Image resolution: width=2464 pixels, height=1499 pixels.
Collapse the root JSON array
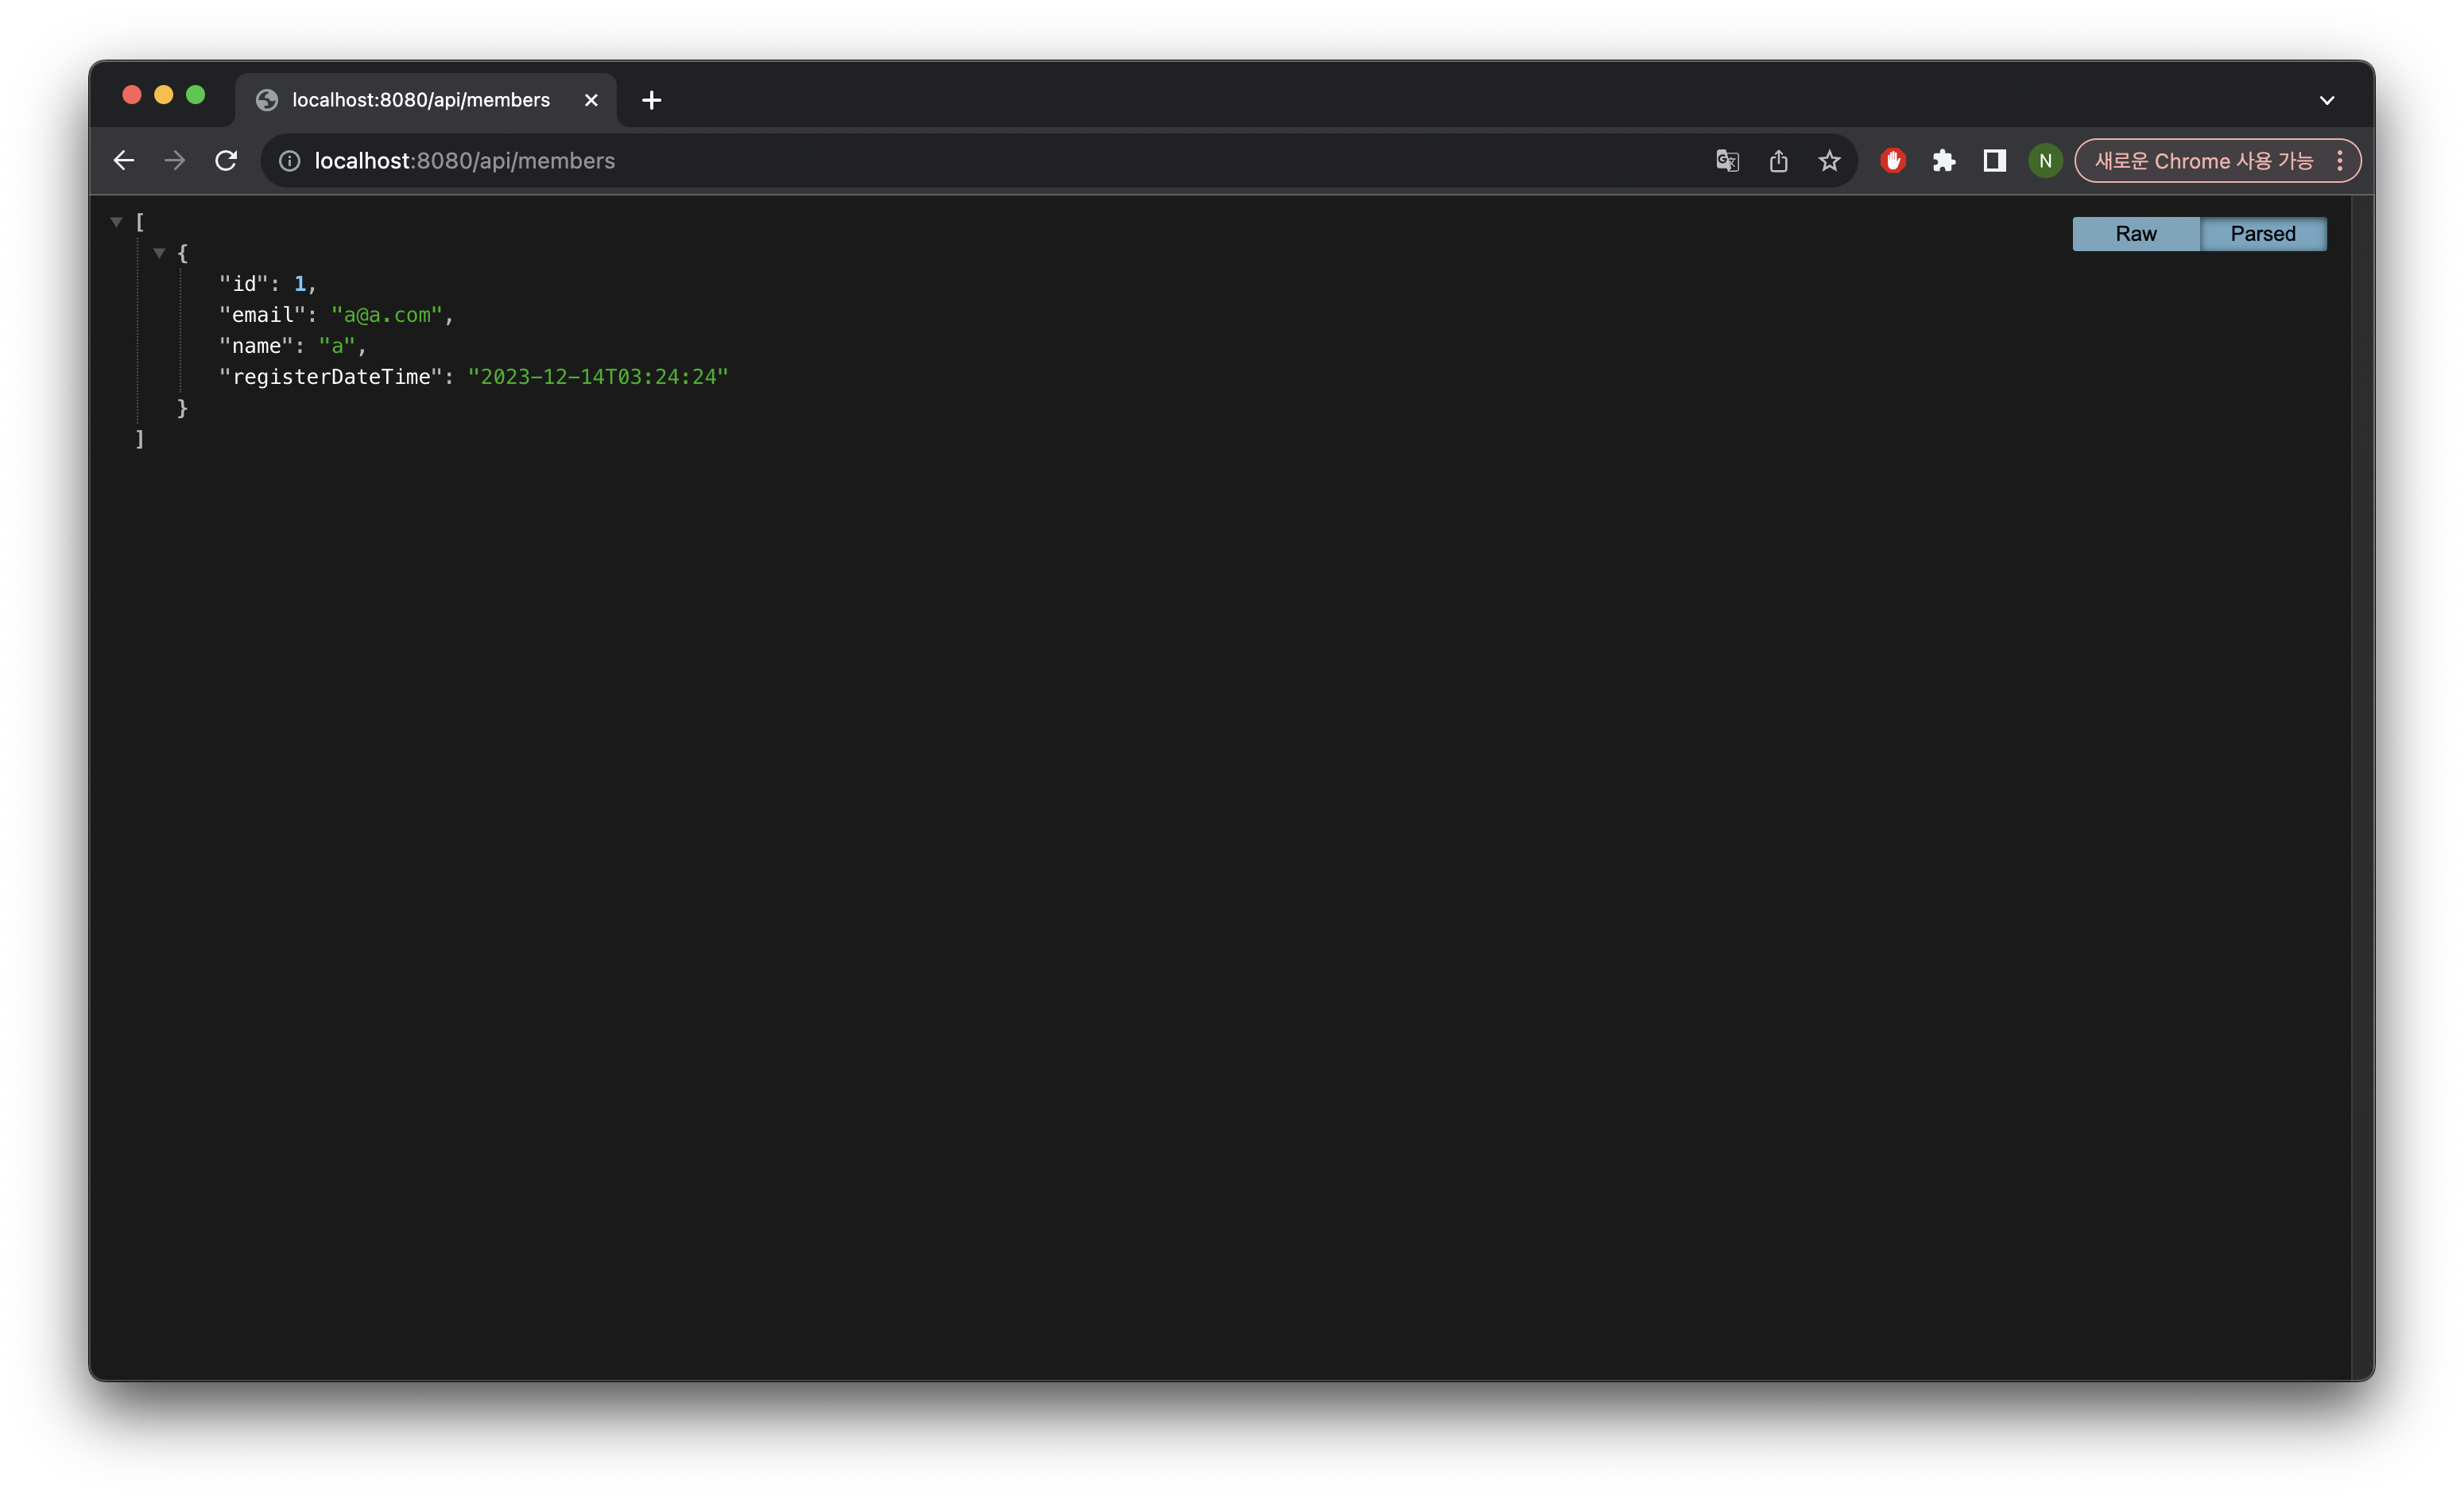pyautogui.click(x=116, y=222)
